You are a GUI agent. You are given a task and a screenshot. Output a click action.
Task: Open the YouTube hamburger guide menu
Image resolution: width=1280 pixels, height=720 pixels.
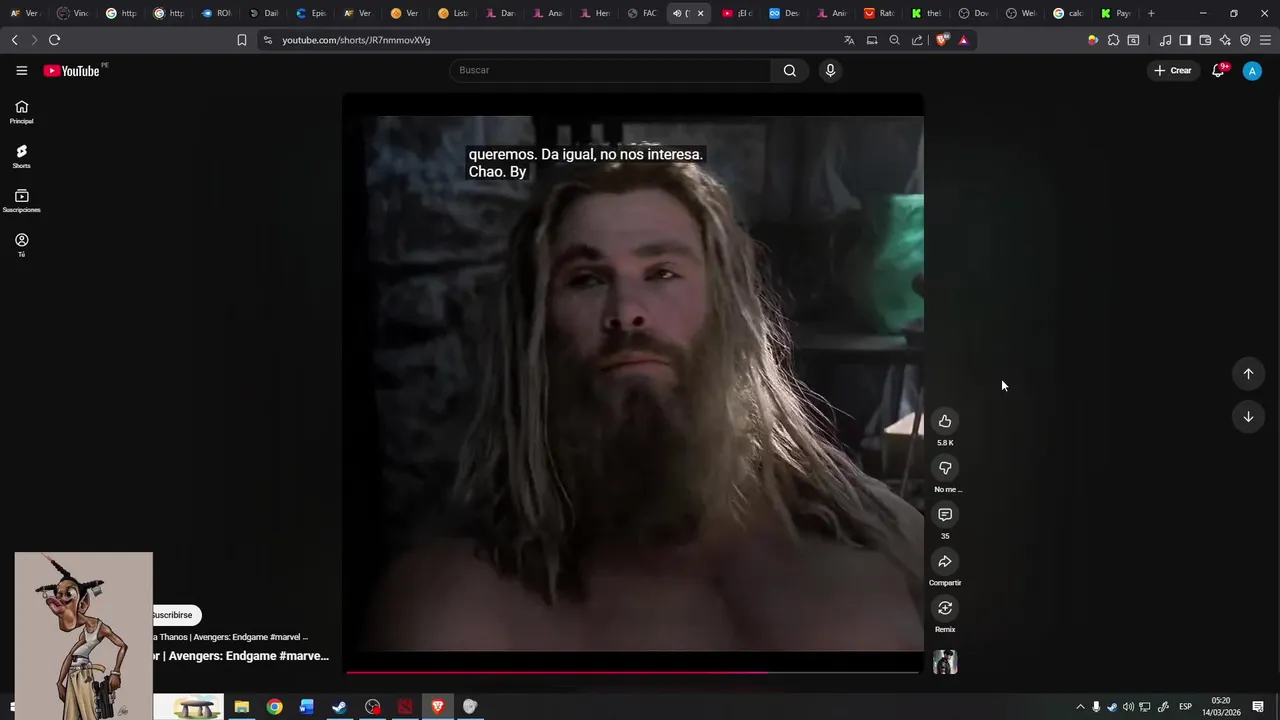coord(21,70)
